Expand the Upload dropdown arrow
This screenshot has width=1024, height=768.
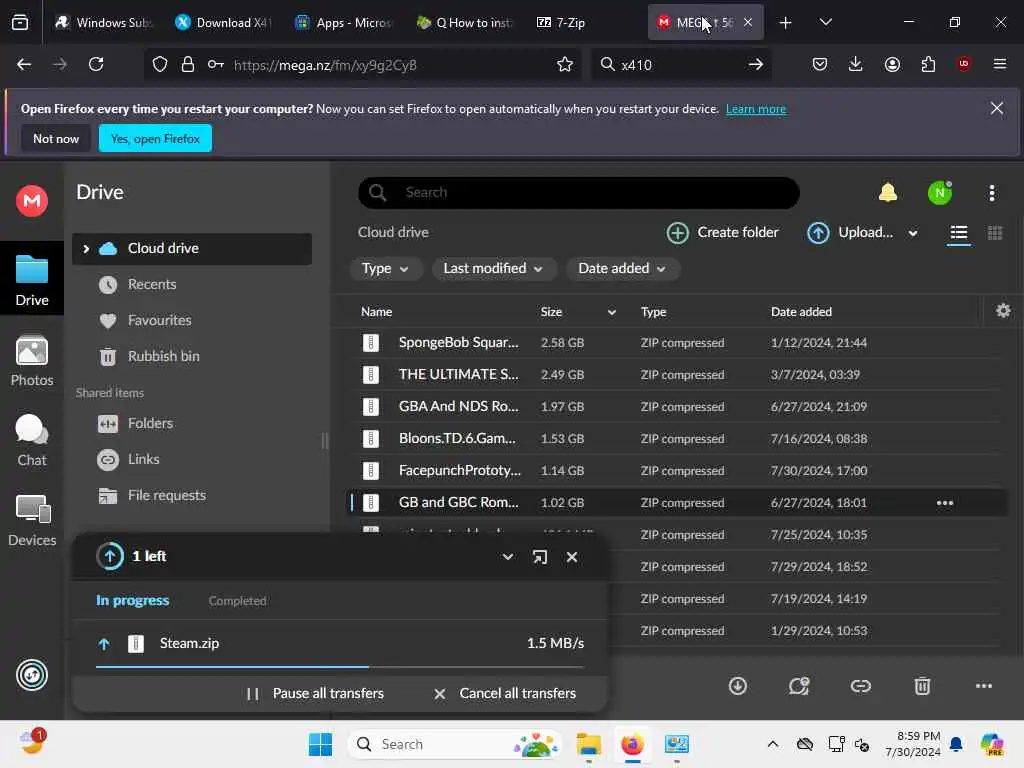(912, 233)
